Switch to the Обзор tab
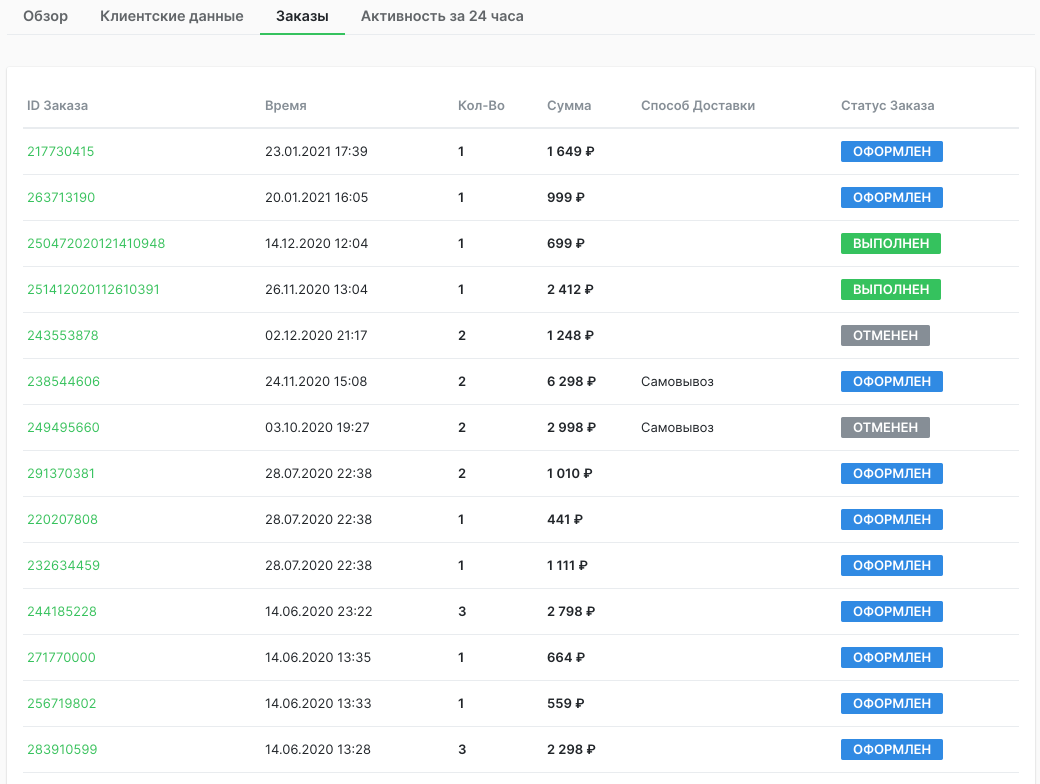 point(45,16)
